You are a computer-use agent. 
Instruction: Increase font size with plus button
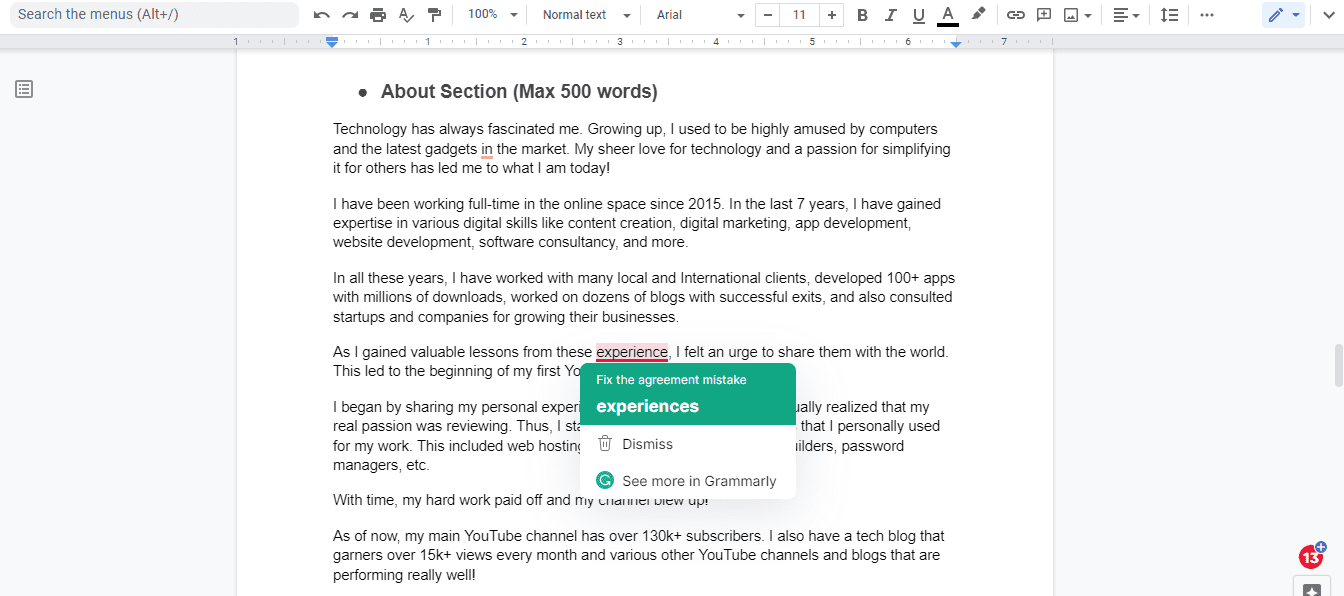[x=832, y=15]
